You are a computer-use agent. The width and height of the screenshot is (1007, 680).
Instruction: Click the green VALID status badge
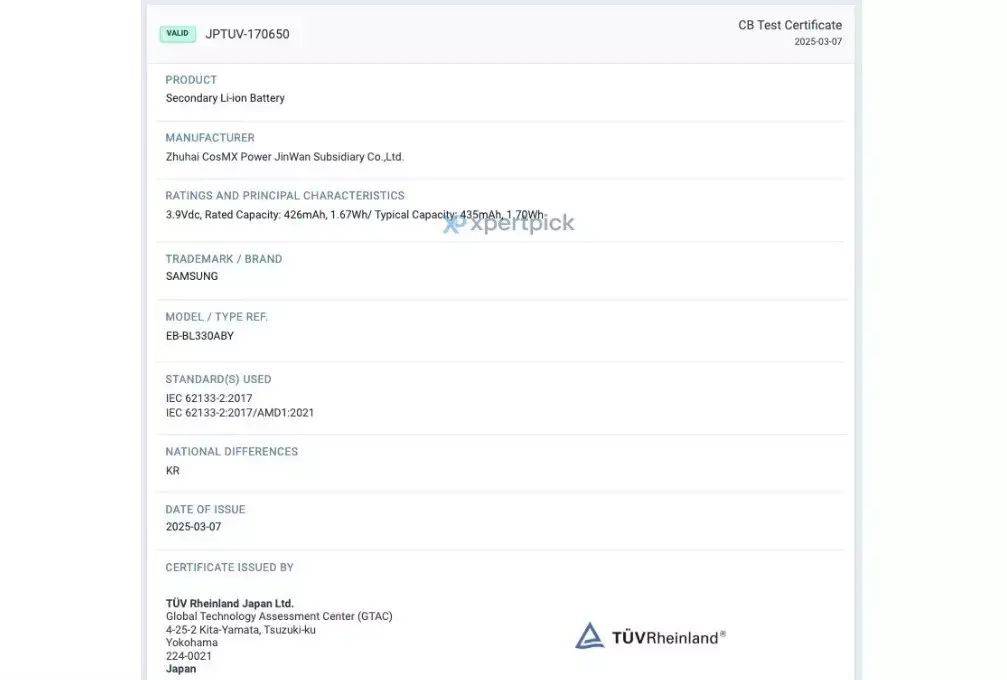pos(178,33)
